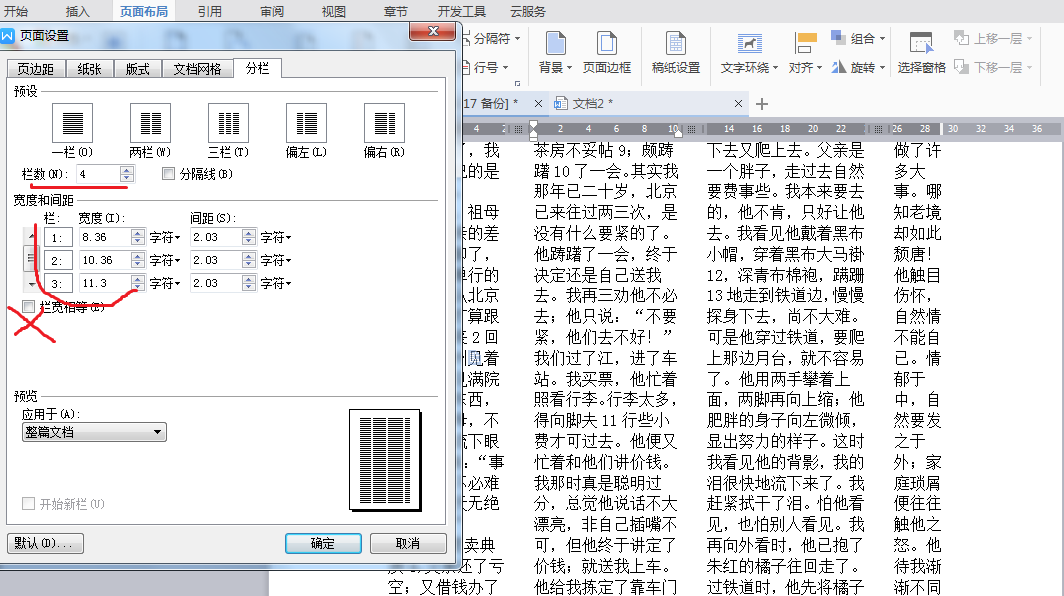Open the 背景 background icon in ribbon

pos(556,43)
